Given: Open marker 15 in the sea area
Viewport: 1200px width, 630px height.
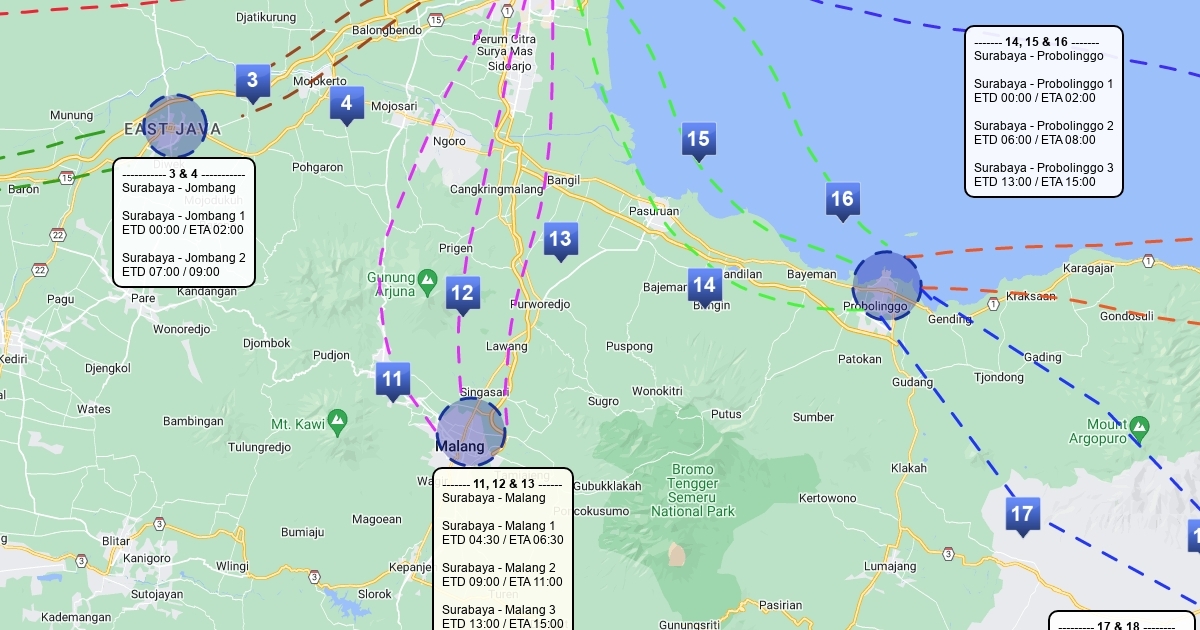Looking at the screenshot, I should coord(698,139).
